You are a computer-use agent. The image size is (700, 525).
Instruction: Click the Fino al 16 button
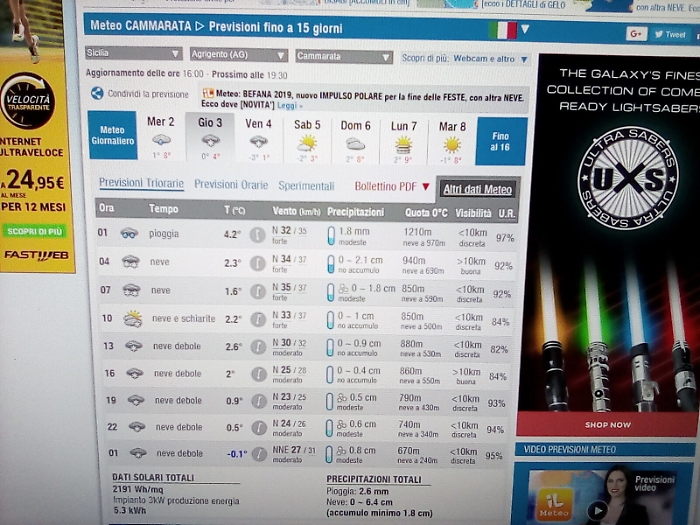coord(500,141)
